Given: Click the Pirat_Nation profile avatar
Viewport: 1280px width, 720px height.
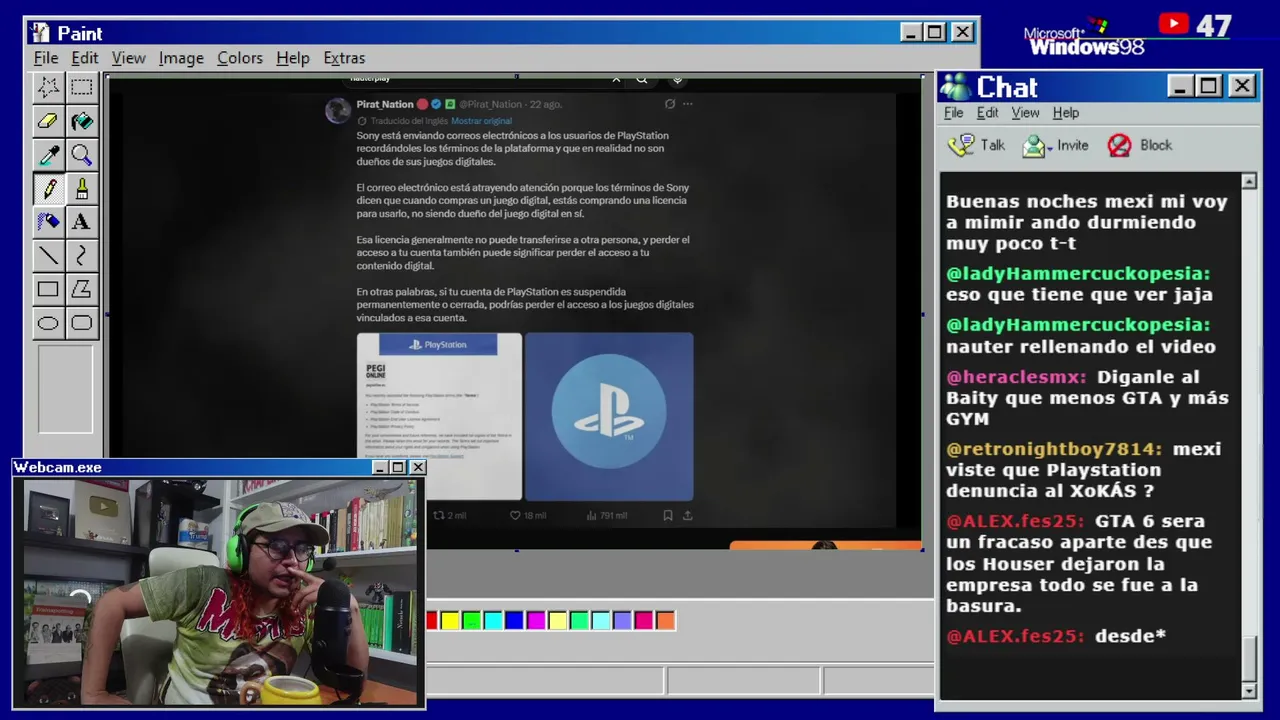Looking at the screenshot, I should click(338, 110).
